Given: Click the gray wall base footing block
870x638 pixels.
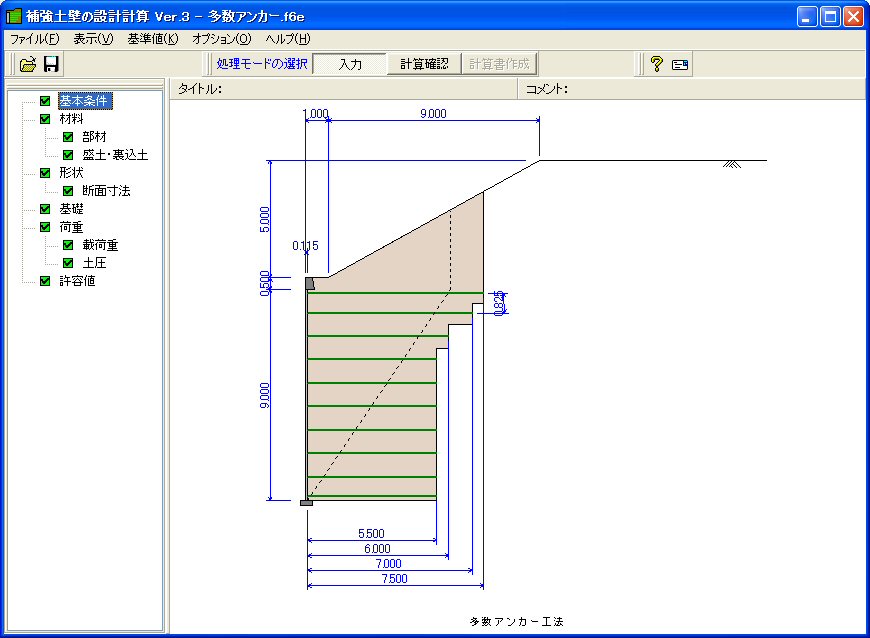Looking at the screenshot, I should tap(306, 503).
